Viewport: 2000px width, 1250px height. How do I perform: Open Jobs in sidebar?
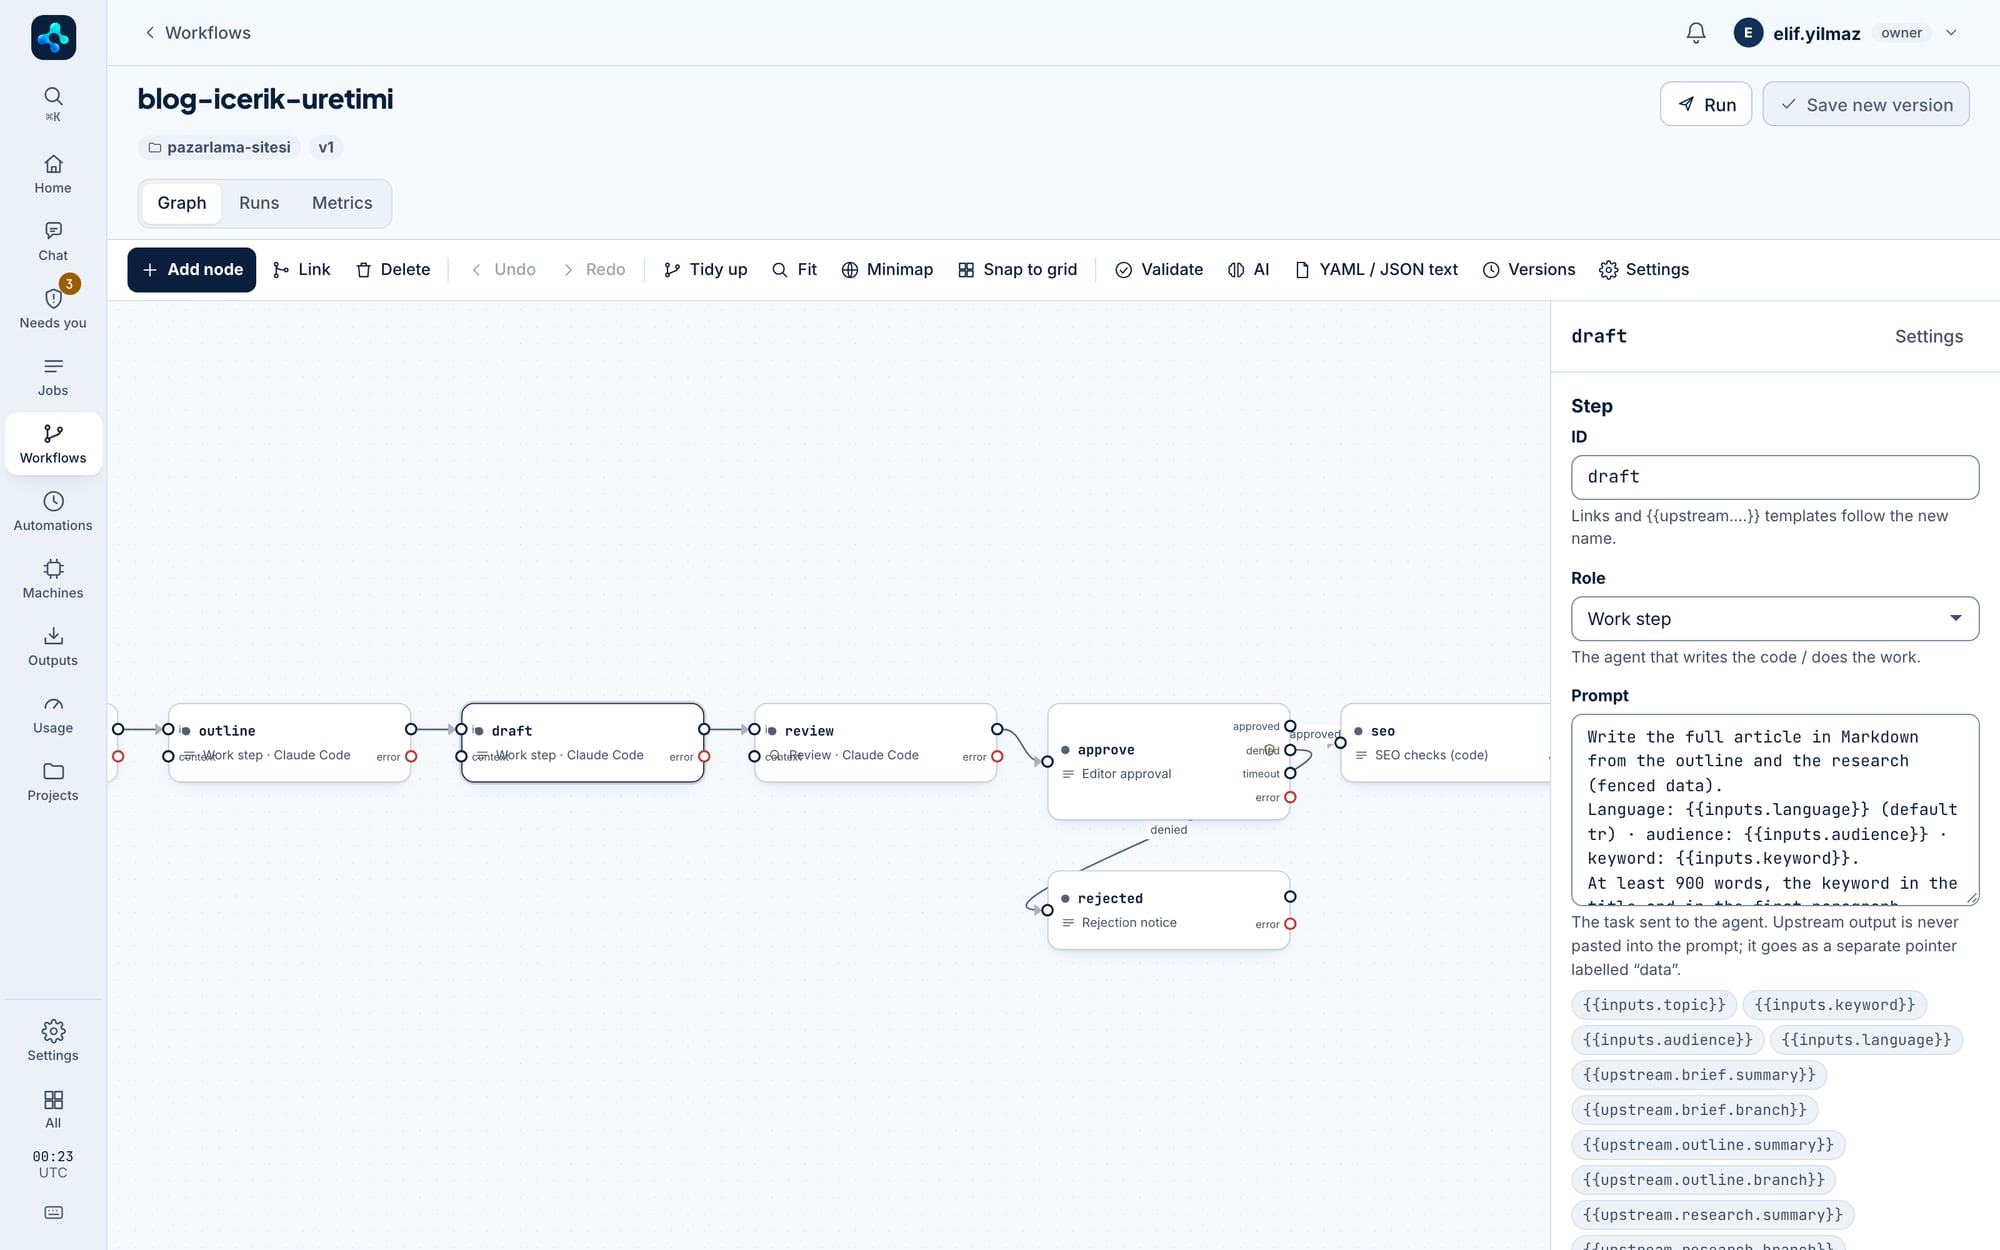click(x=53, y=377)
